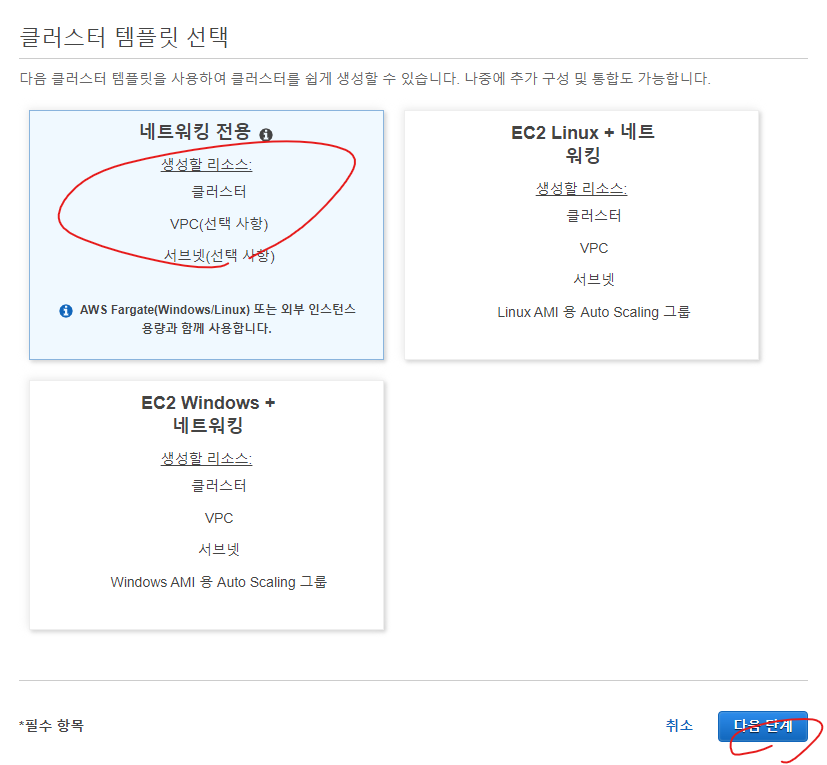Screen dimensions: 827x765
Task: Click 생성할 리소스 heading in 네트워킹 전용 card
Action: coord(206,165)
